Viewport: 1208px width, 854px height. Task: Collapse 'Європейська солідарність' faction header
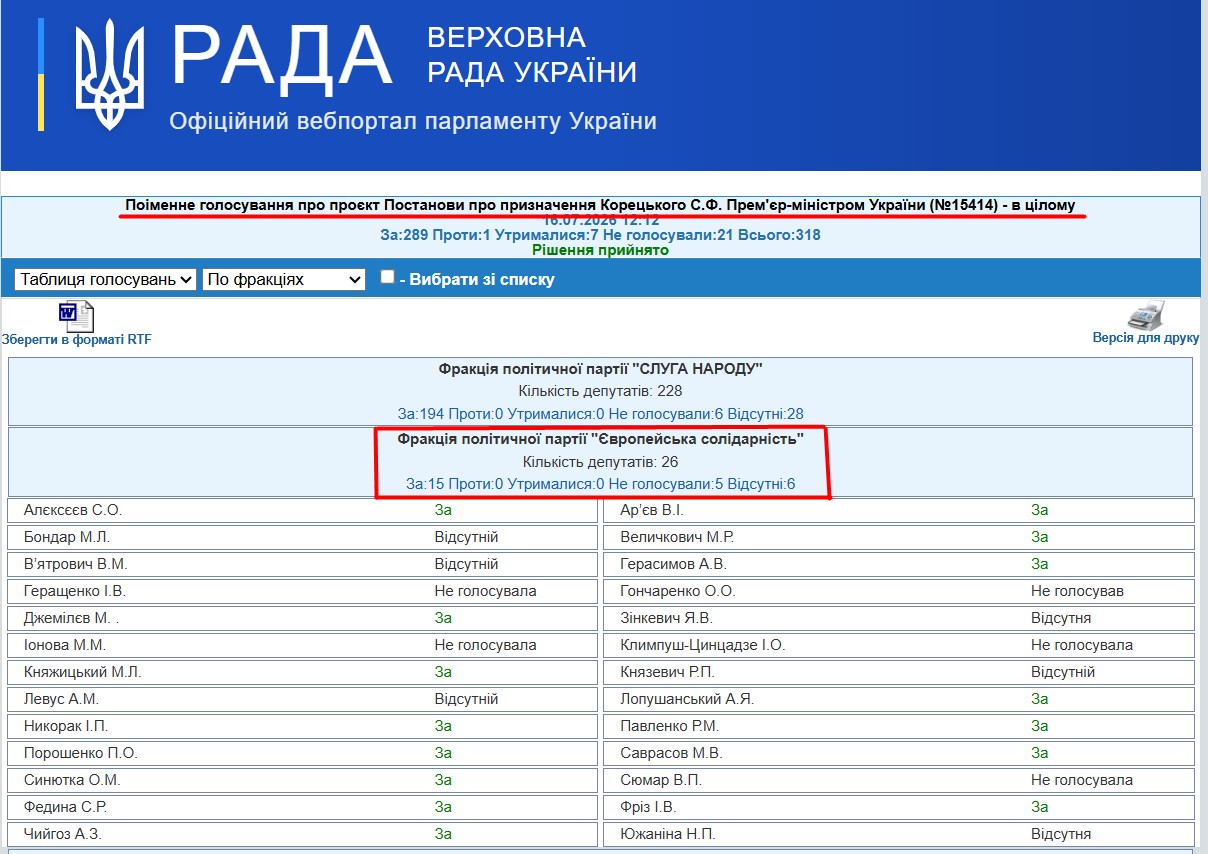click(x=600, y=439)
